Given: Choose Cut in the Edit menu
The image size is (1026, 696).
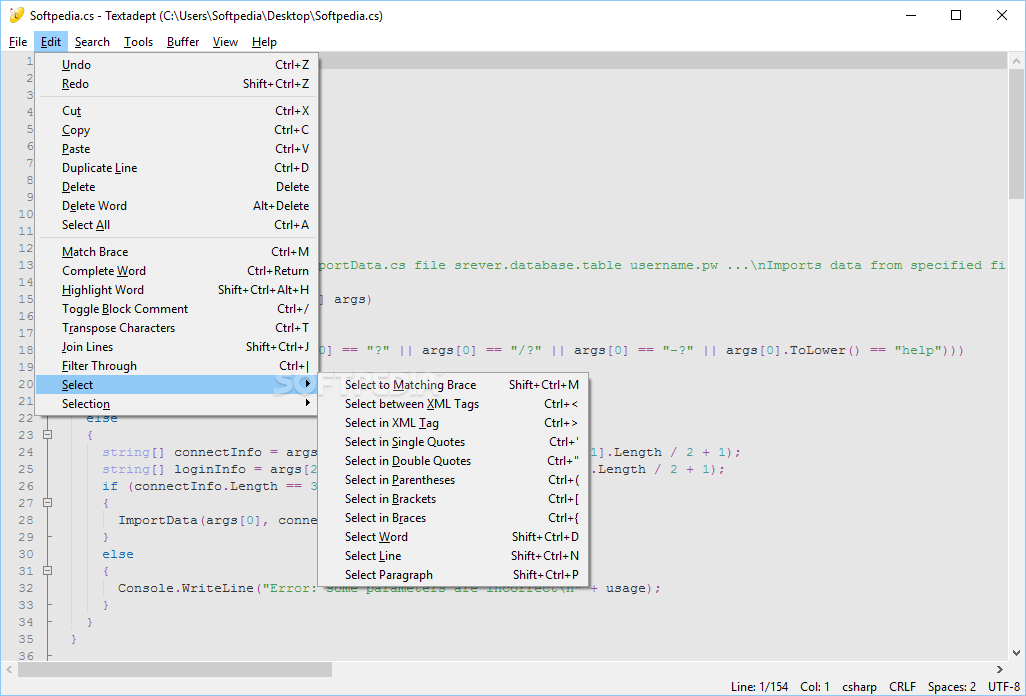Looking at the screenshot, I should coord(177,111).
